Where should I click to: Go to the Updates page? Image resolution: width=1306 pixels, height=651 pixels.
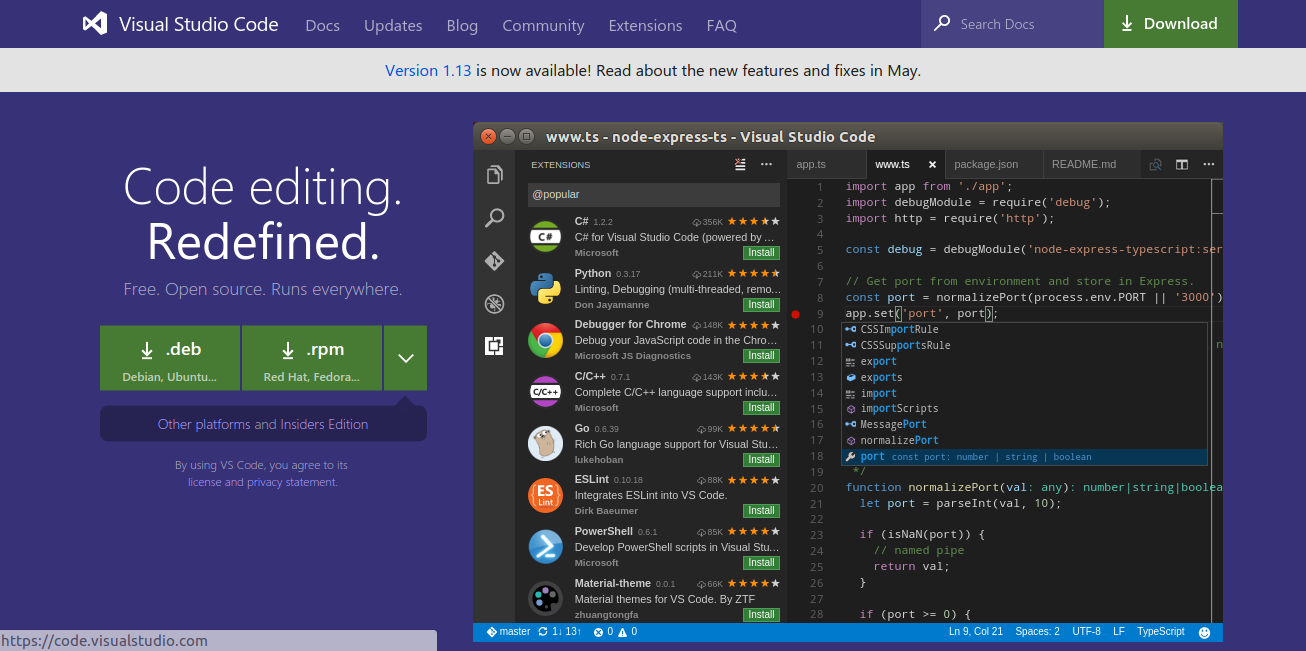pos(393,25)
